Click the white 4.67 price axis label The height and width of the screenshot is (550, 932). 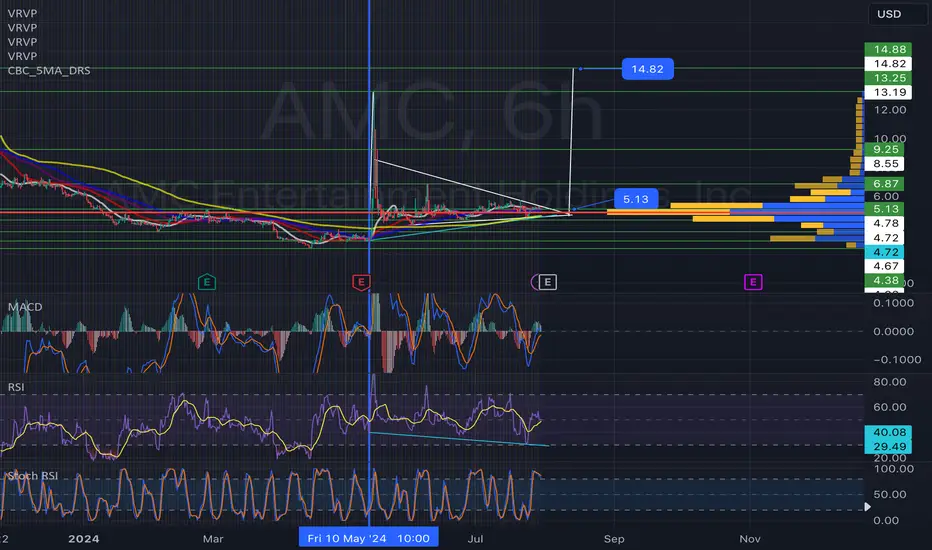(885, 266)
